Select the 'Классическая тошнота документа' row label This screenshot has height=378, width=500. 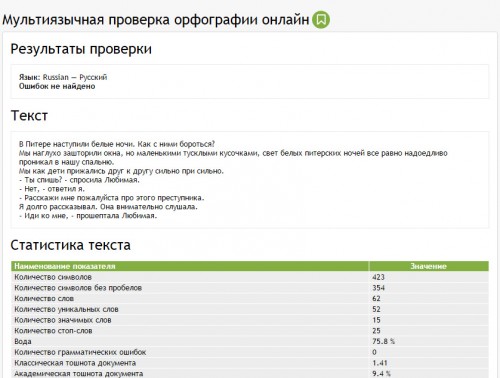(x=75, y=363)
